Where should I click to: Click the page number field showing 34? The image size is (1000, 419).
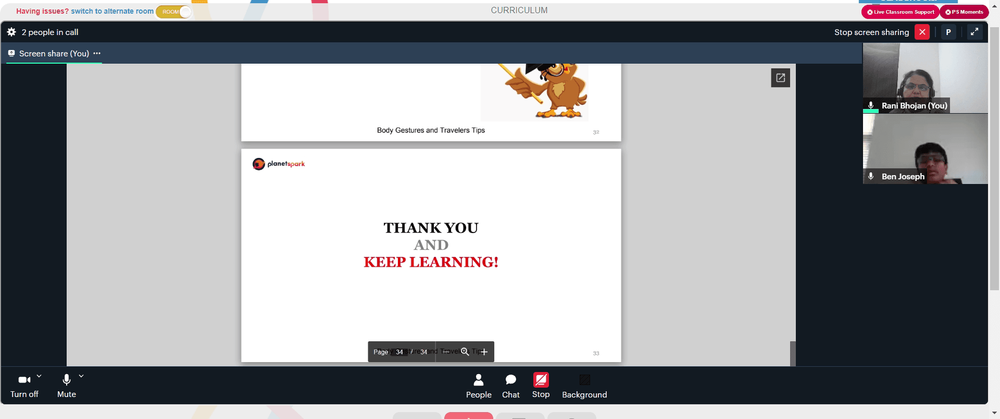pos(399,352)
